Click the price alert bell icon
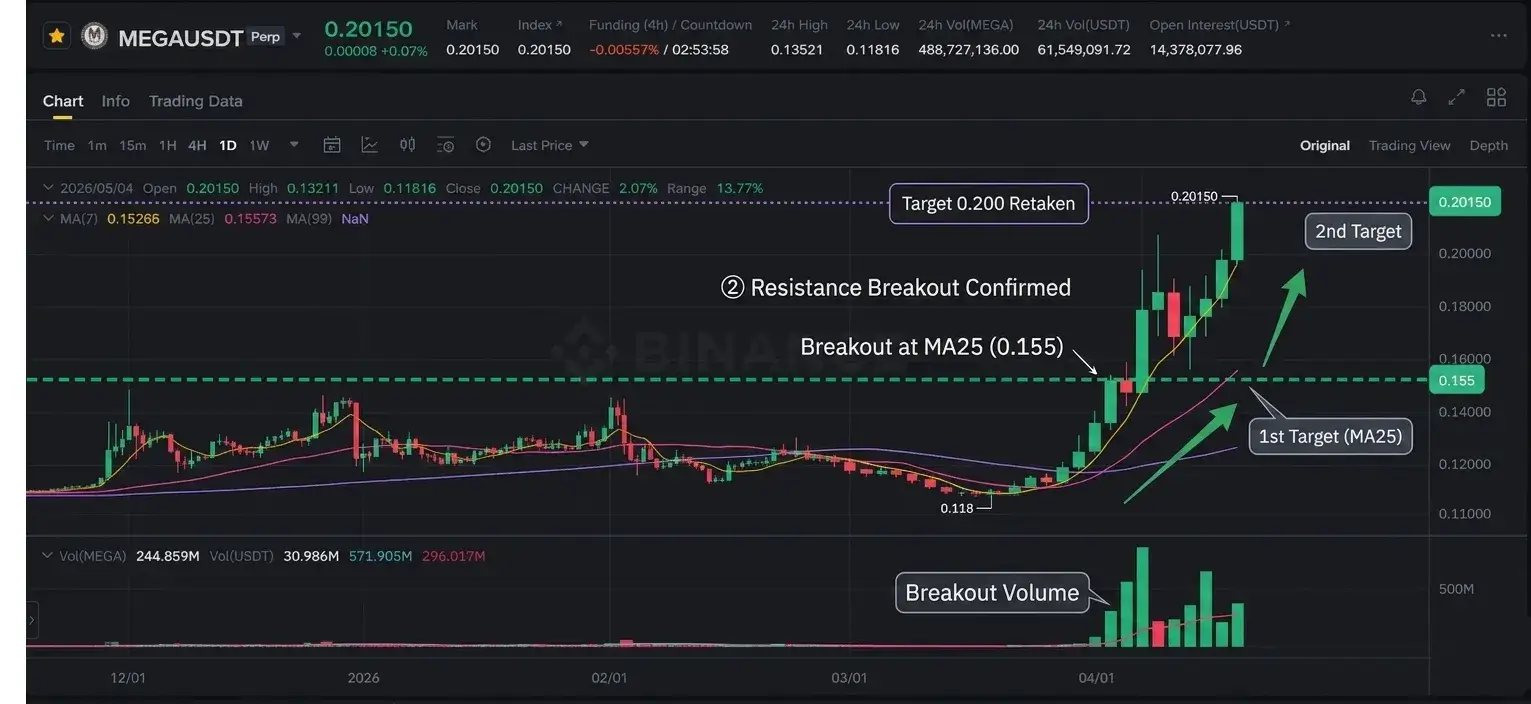 (1418, 97)
